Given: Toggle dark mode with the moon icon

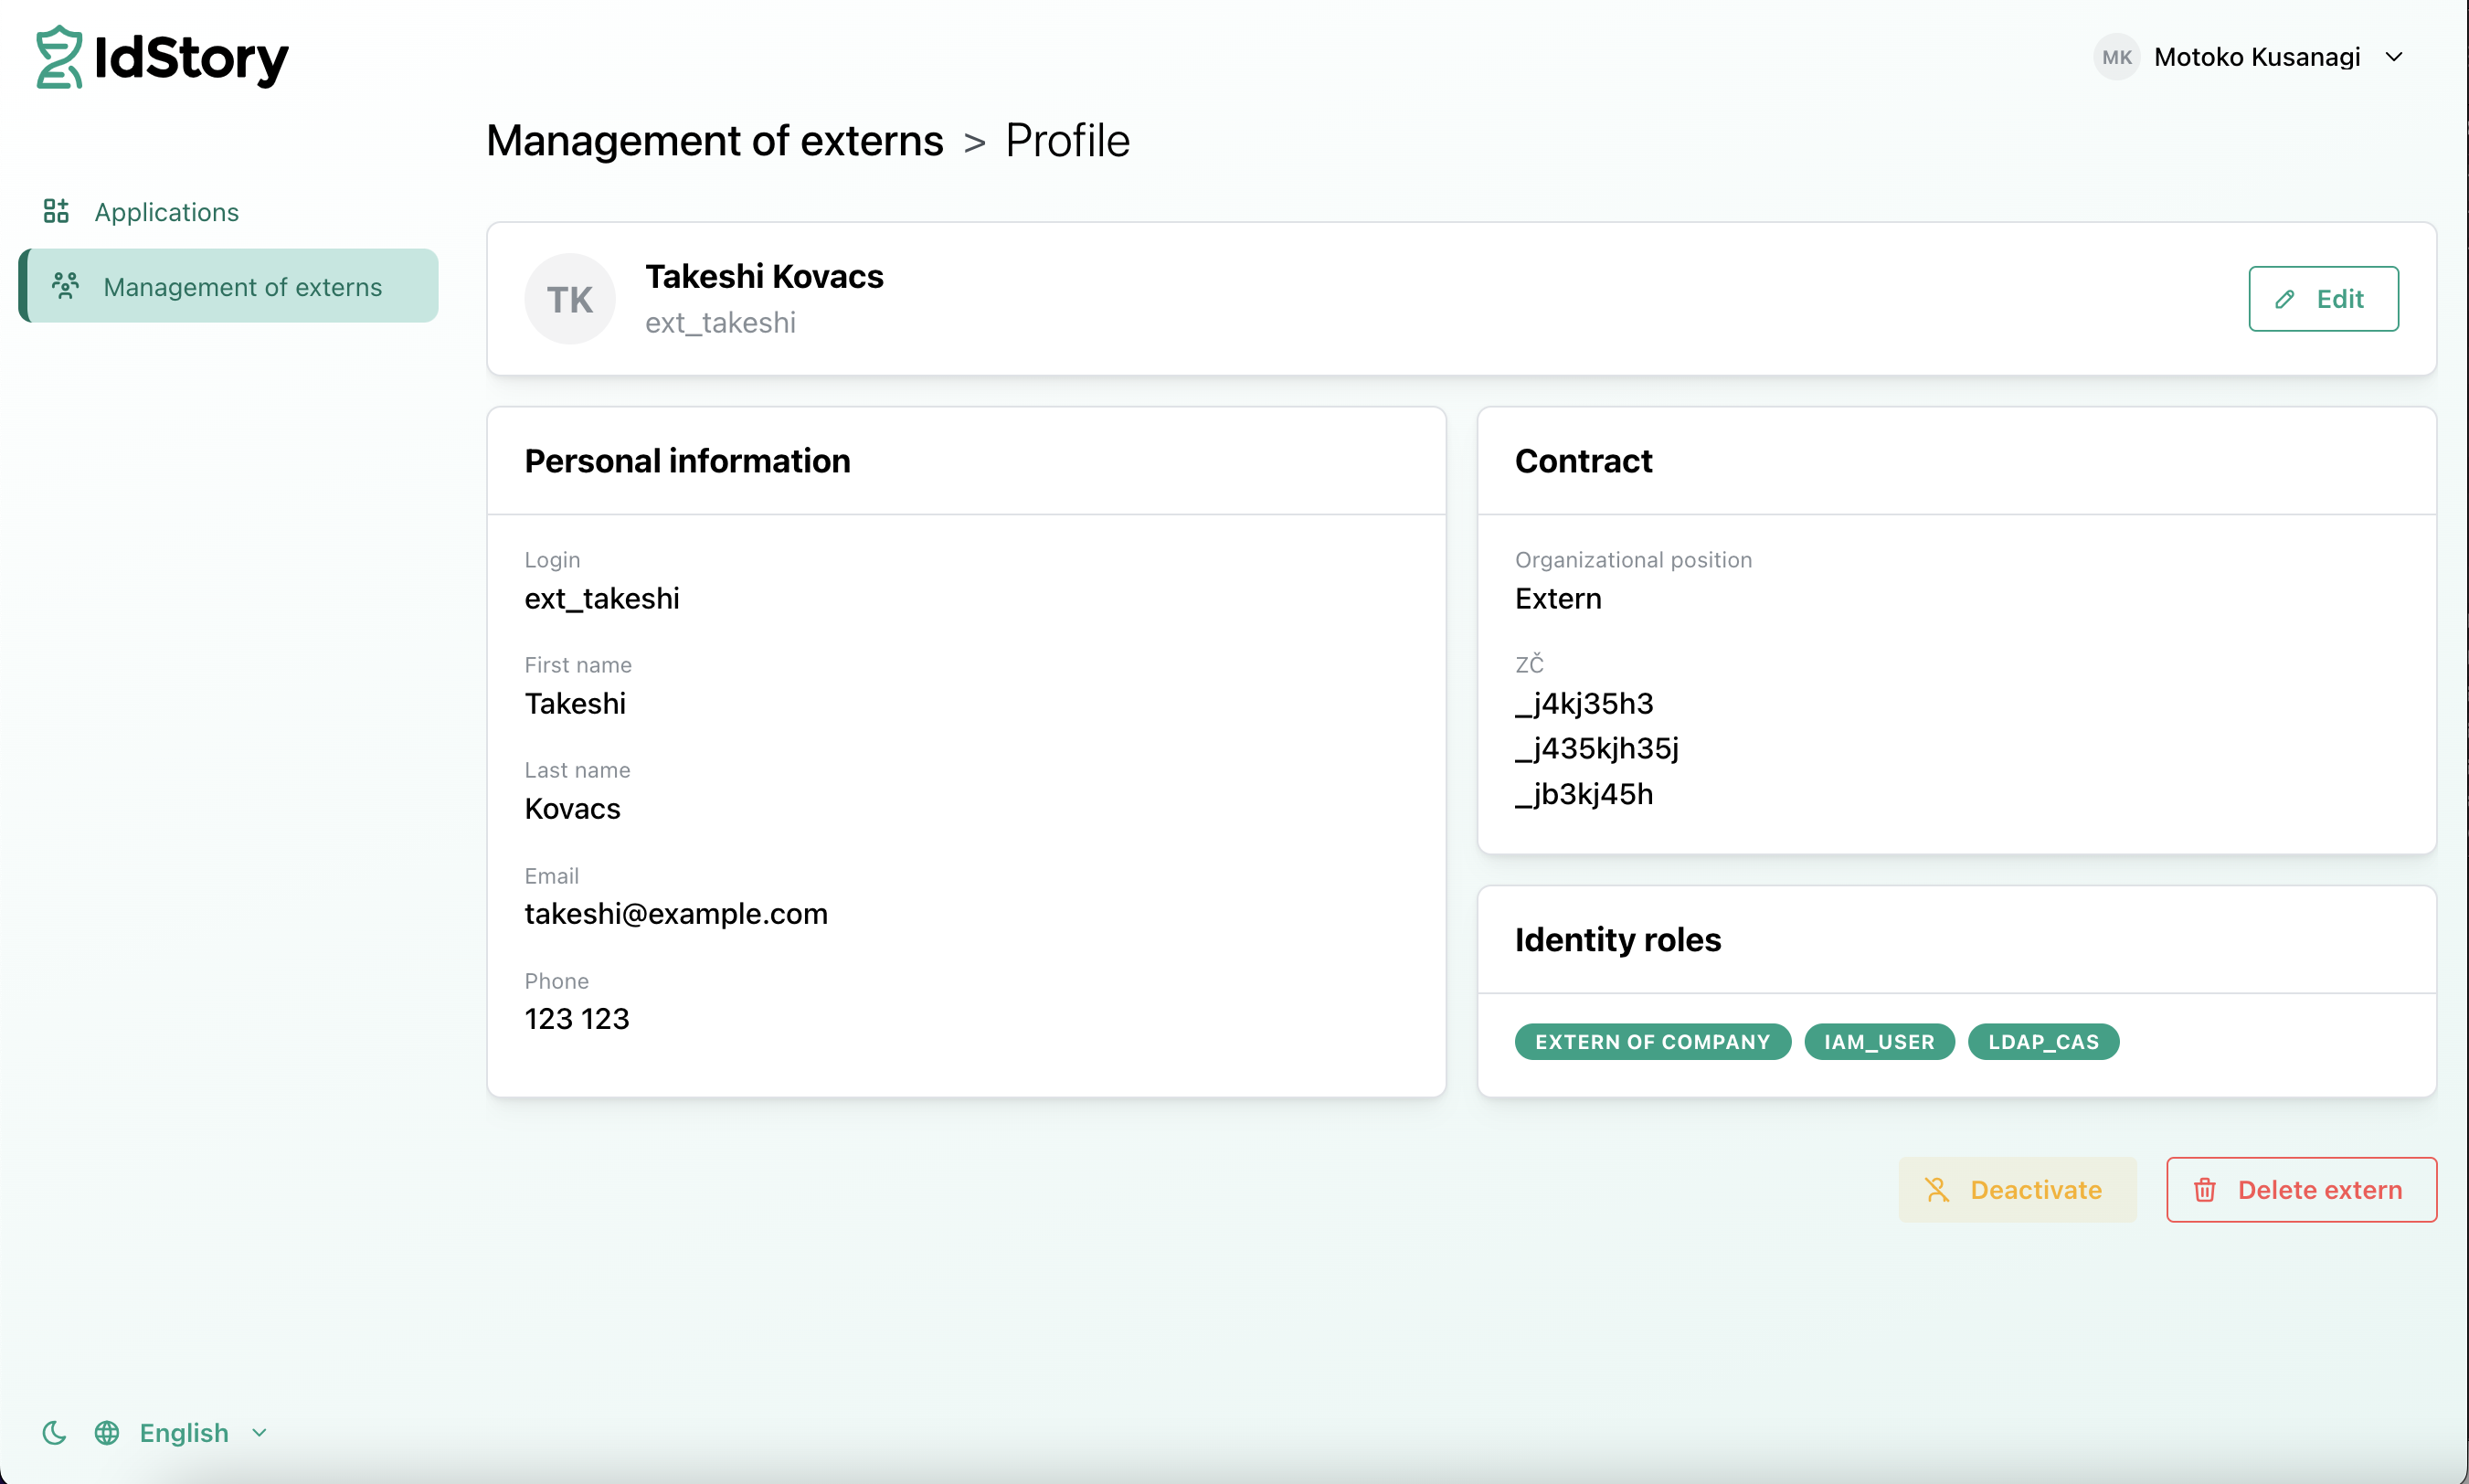Looking at the screenshot, I should (54, 1433).
